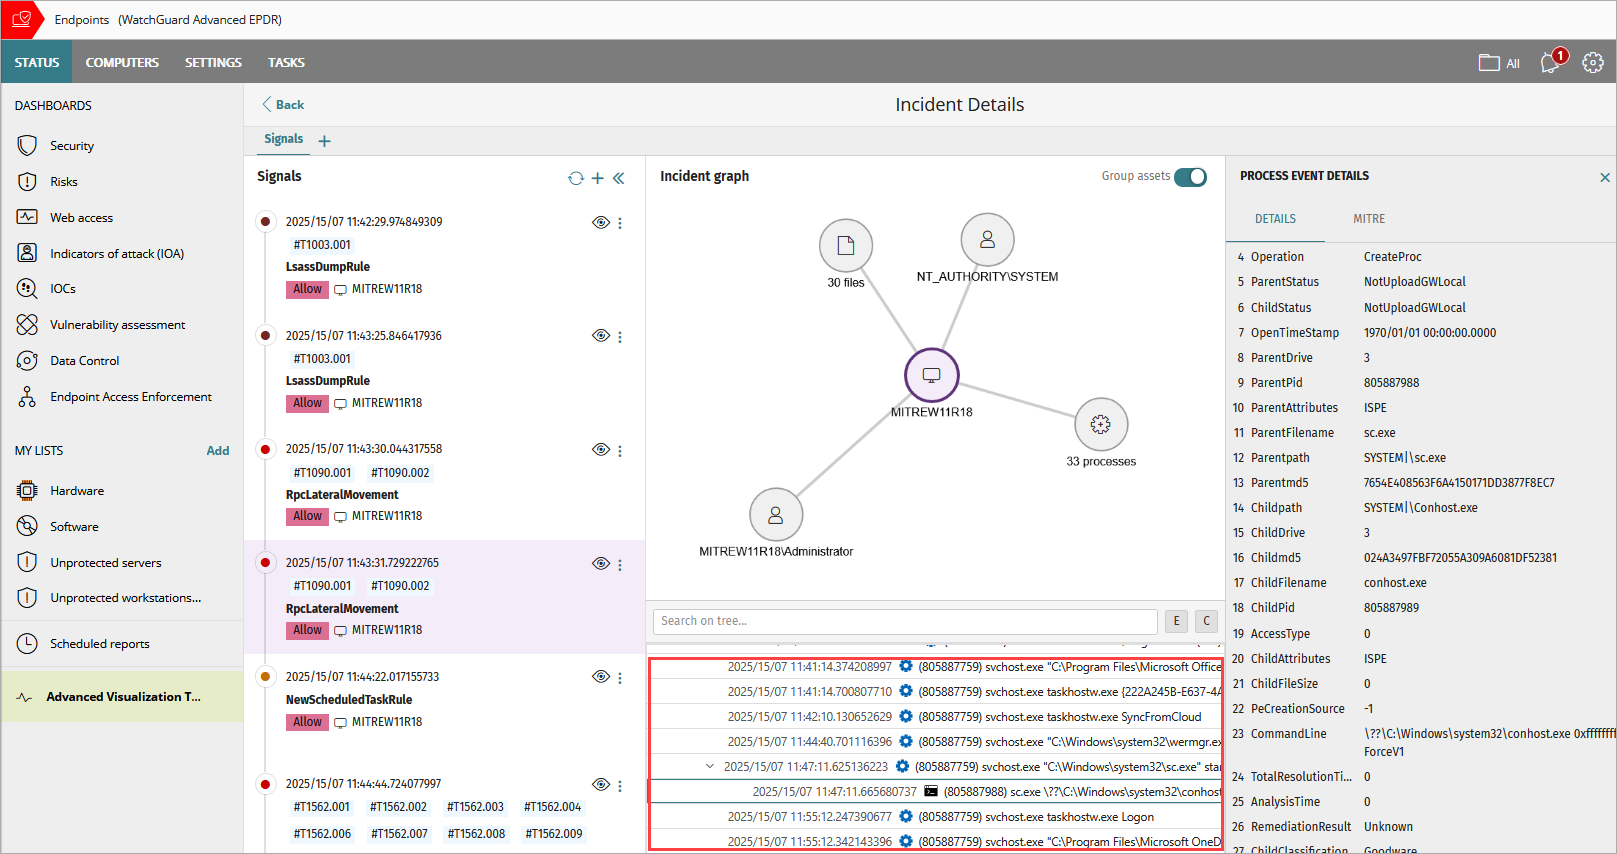Collapse the Signals panel with double chevron
Viewport: 1617px width, 854px height.
(x=619, y=178)
